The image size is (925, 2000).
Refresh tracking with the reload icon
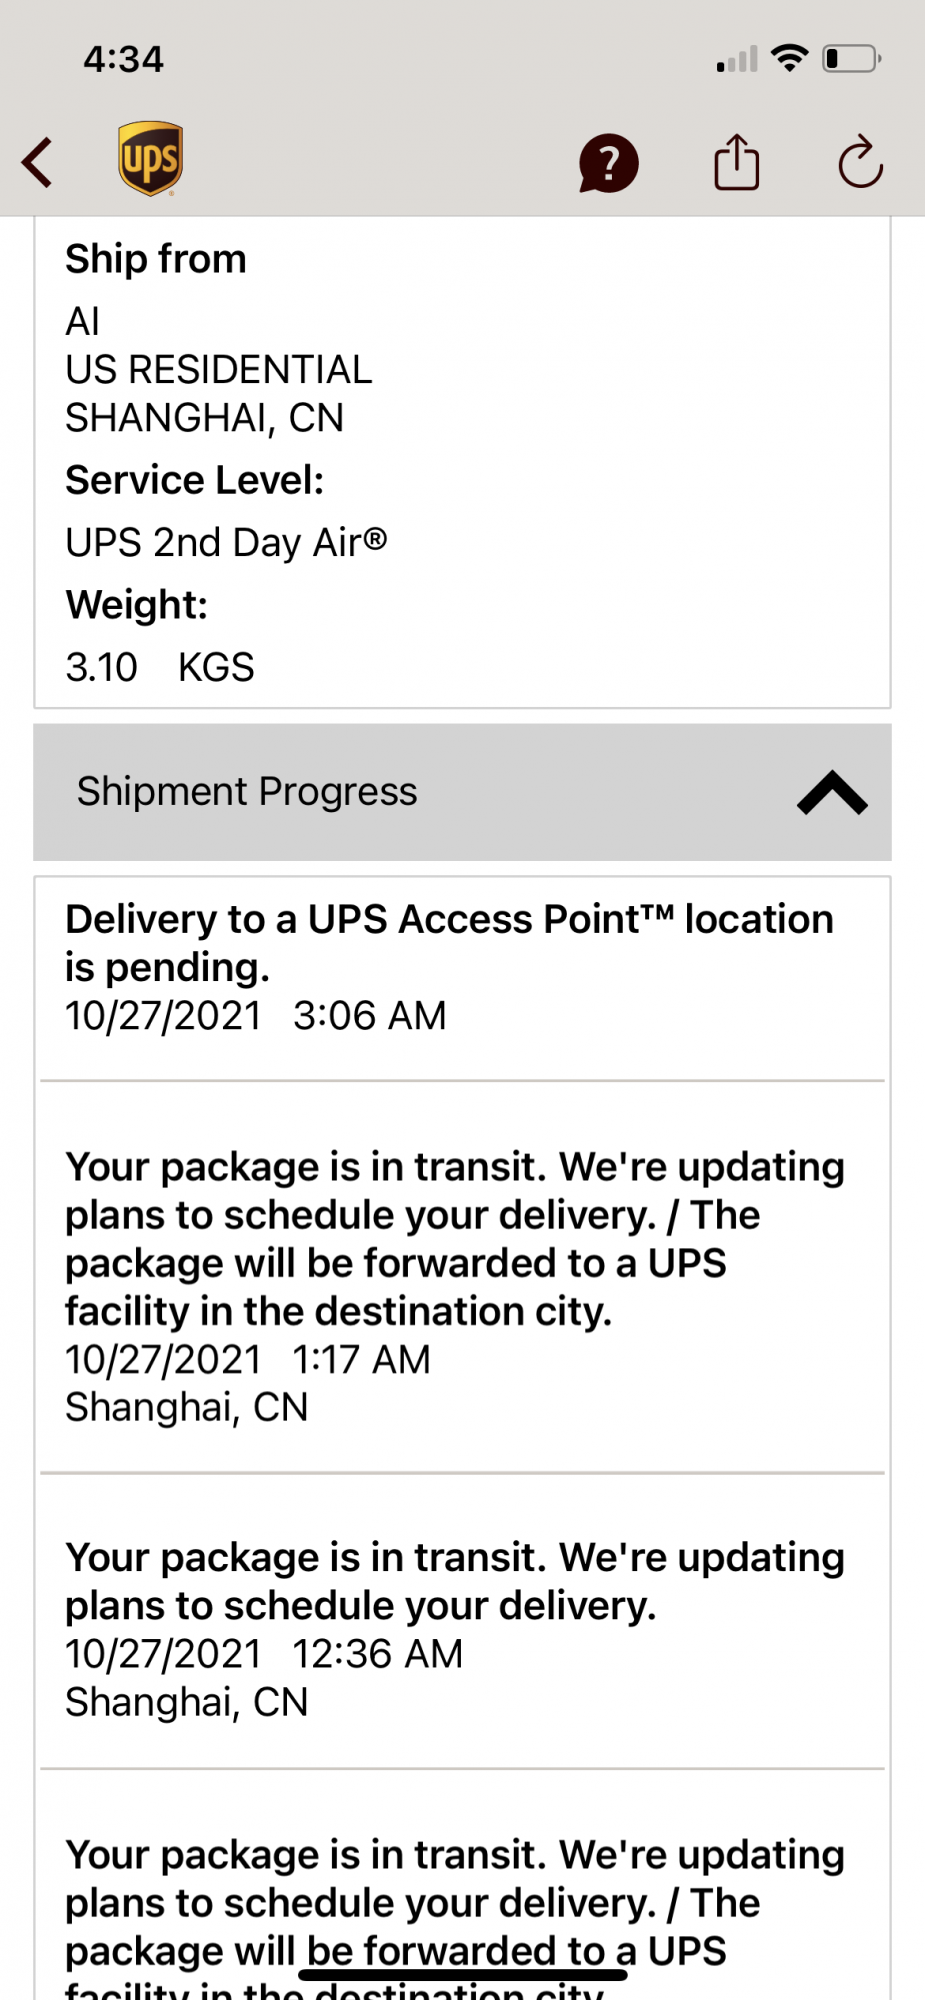860,162
